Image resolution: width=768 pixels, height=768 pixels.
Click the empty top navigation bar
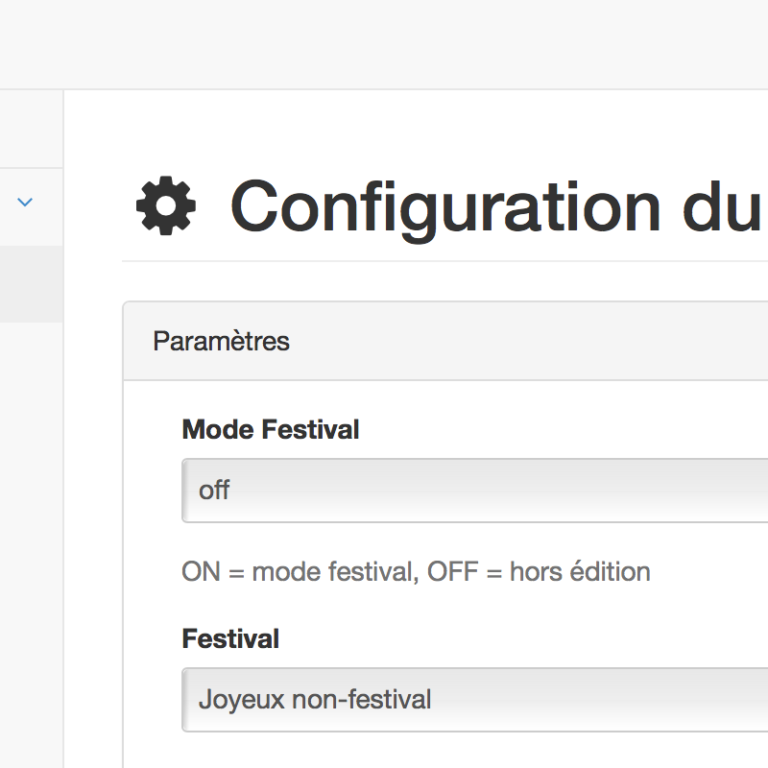(384, 44)
